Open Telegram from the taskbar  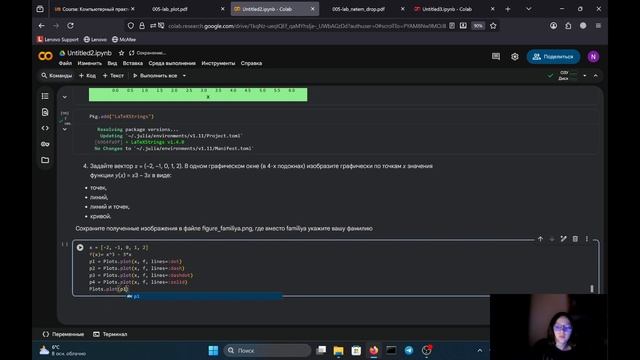click(409, 350)
